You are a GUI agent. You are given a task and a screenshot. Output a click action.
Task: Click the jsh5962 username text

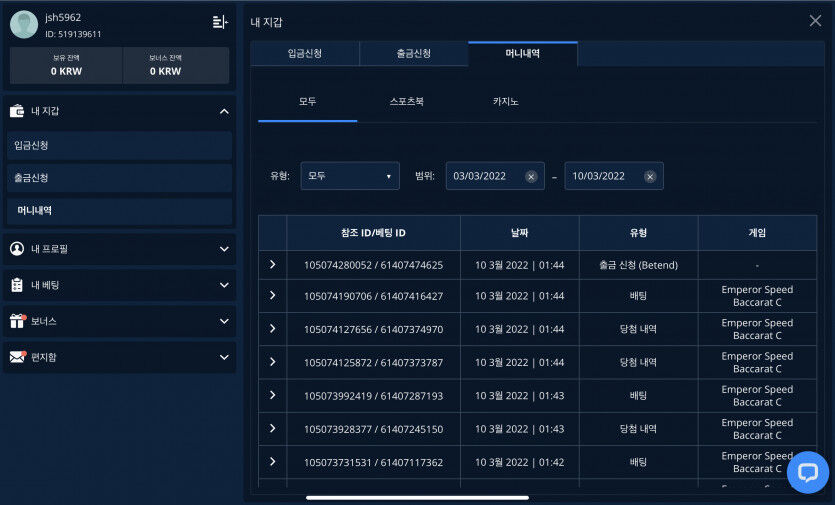pyautogui.click(x=63, y=18)
